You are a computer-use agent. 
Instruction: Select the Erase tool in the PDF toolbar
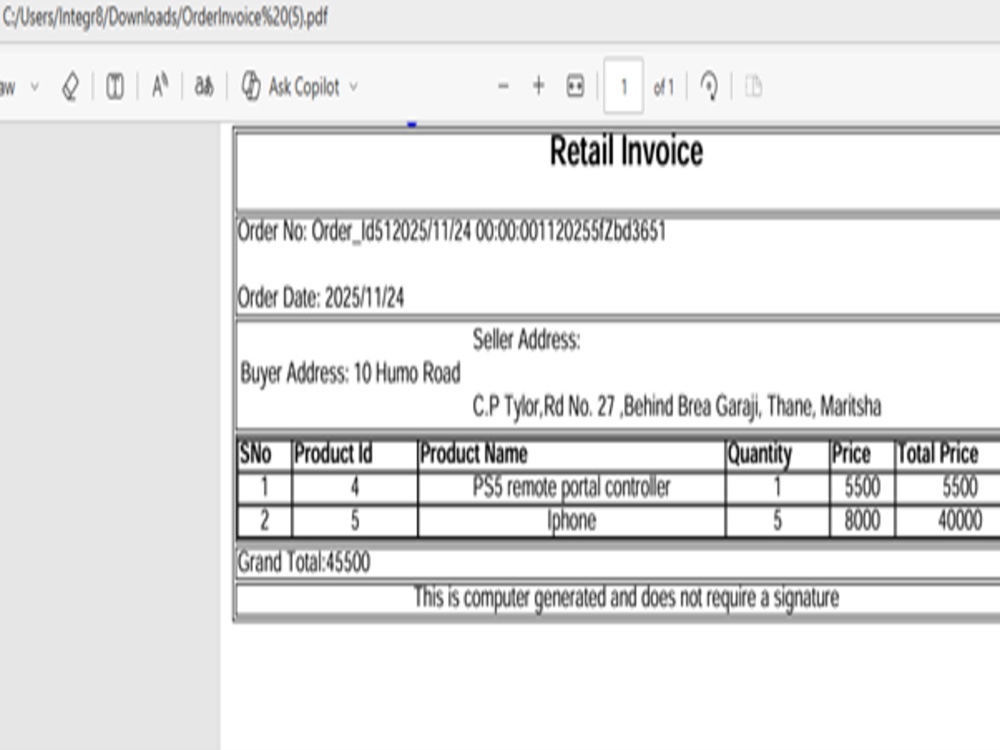click(x=70, y=86)
